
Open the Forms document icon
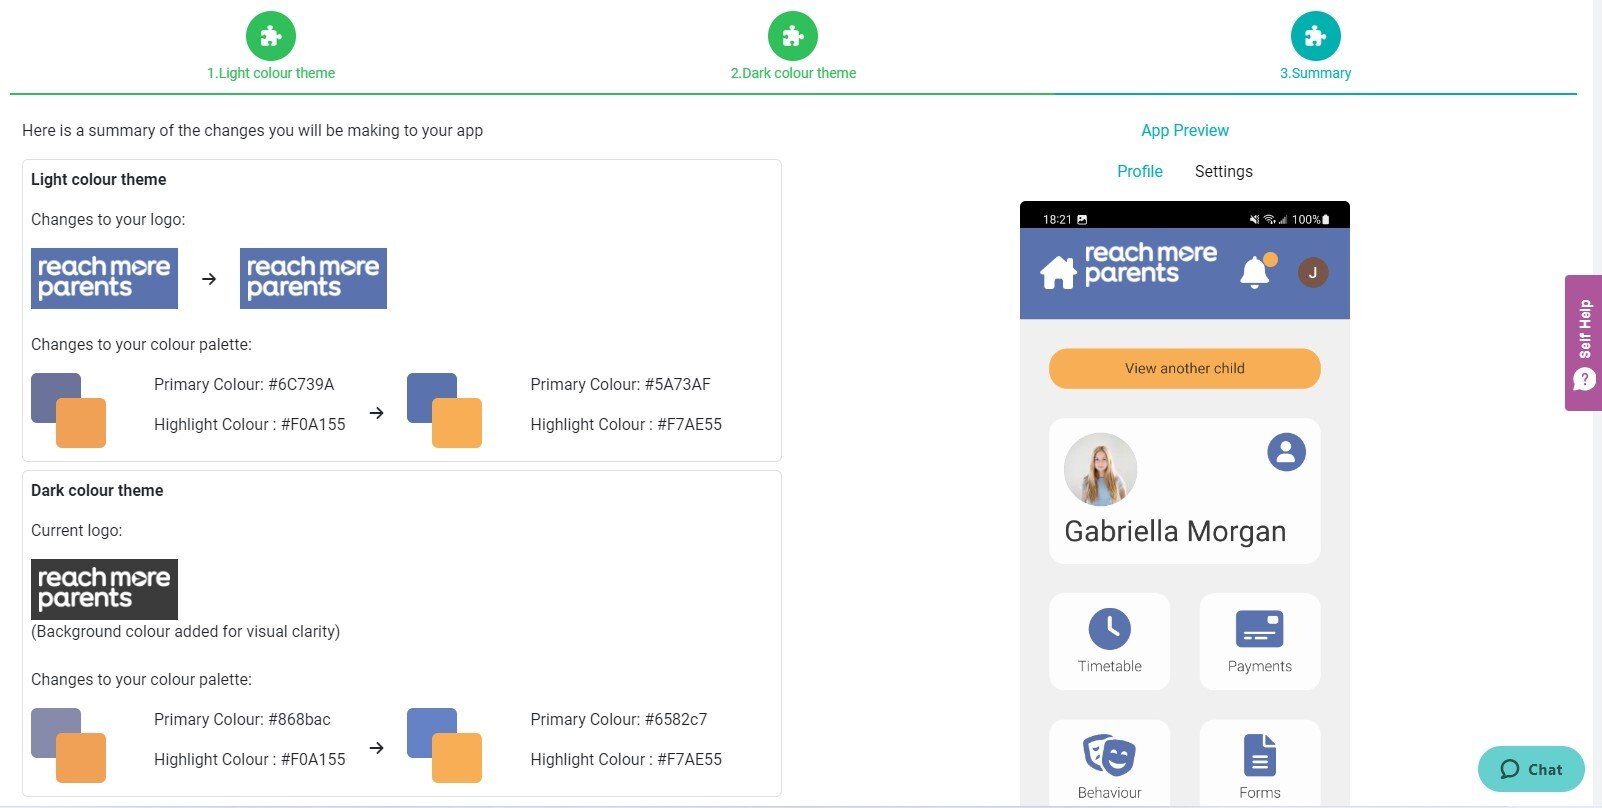(x=1259, y=755)
